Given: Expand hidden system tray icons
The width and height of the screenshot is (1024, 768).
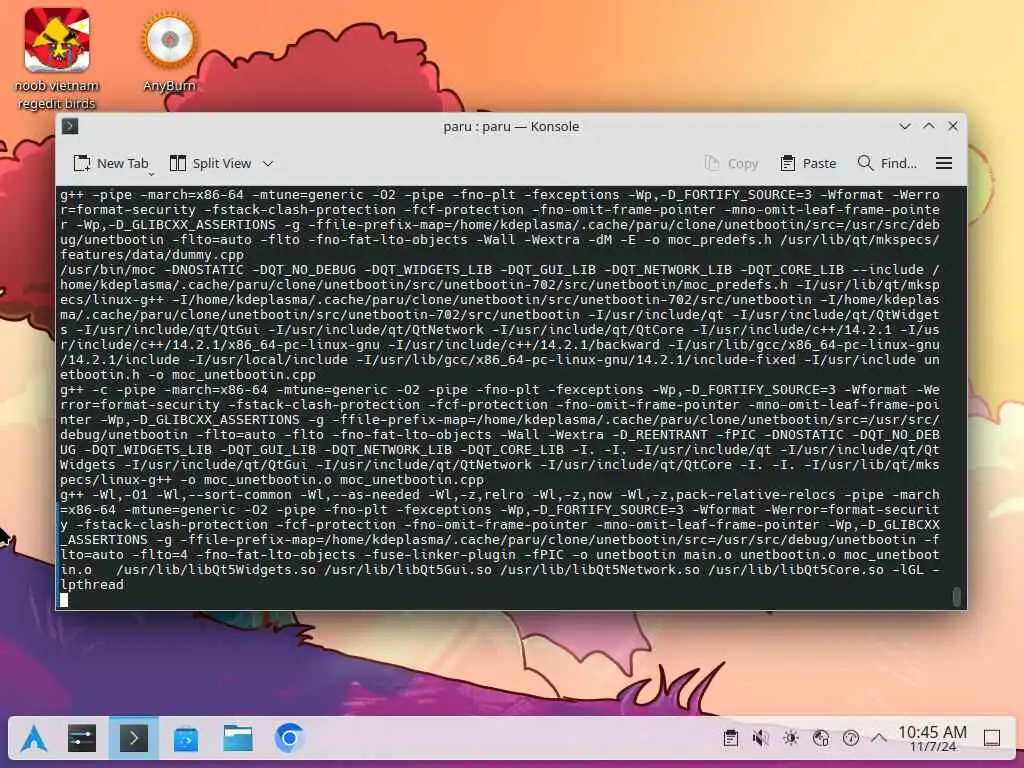Looking at the screenshot, I should coord(879,739).
